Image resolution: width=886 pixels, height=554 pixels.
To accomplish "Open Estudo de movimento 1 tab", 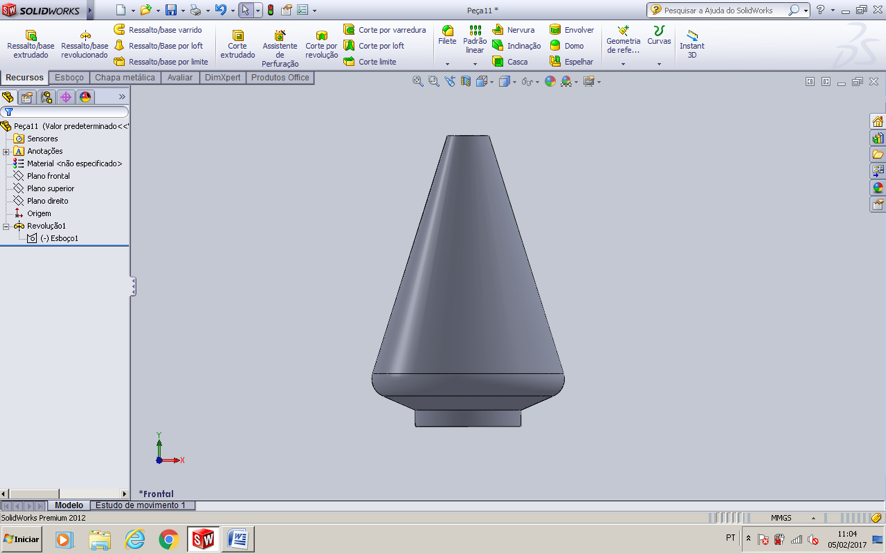I will pos(140,505).
